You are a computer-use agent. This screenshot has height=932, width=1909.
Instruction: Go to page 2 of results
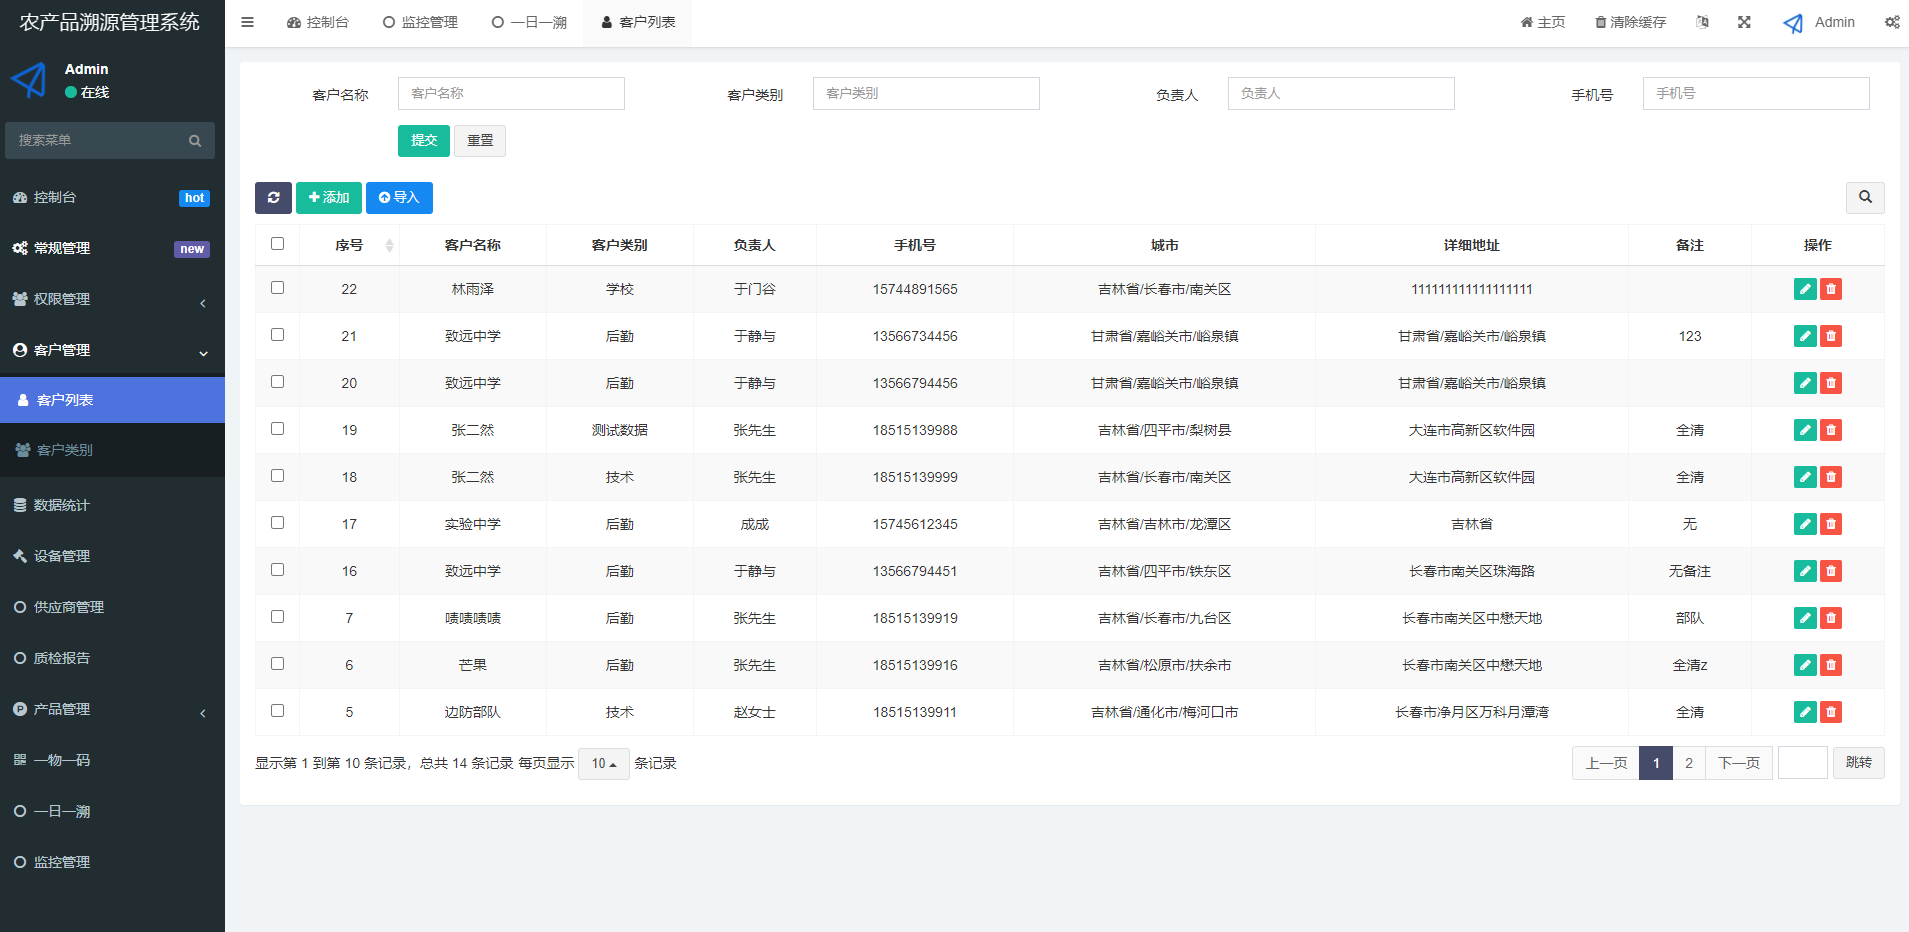click(1688, 764)
